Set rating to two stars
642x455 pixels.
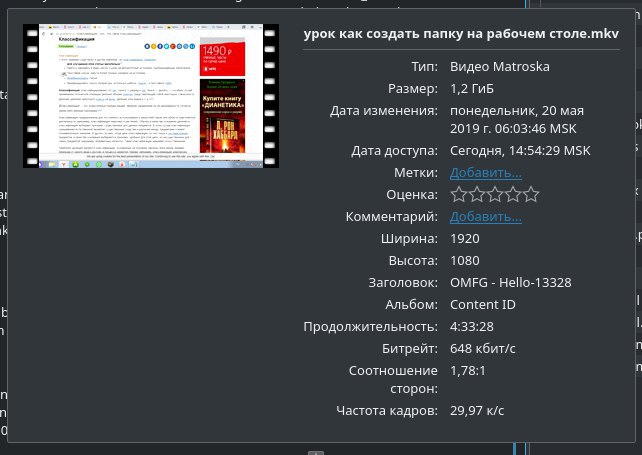coord(477,195)
